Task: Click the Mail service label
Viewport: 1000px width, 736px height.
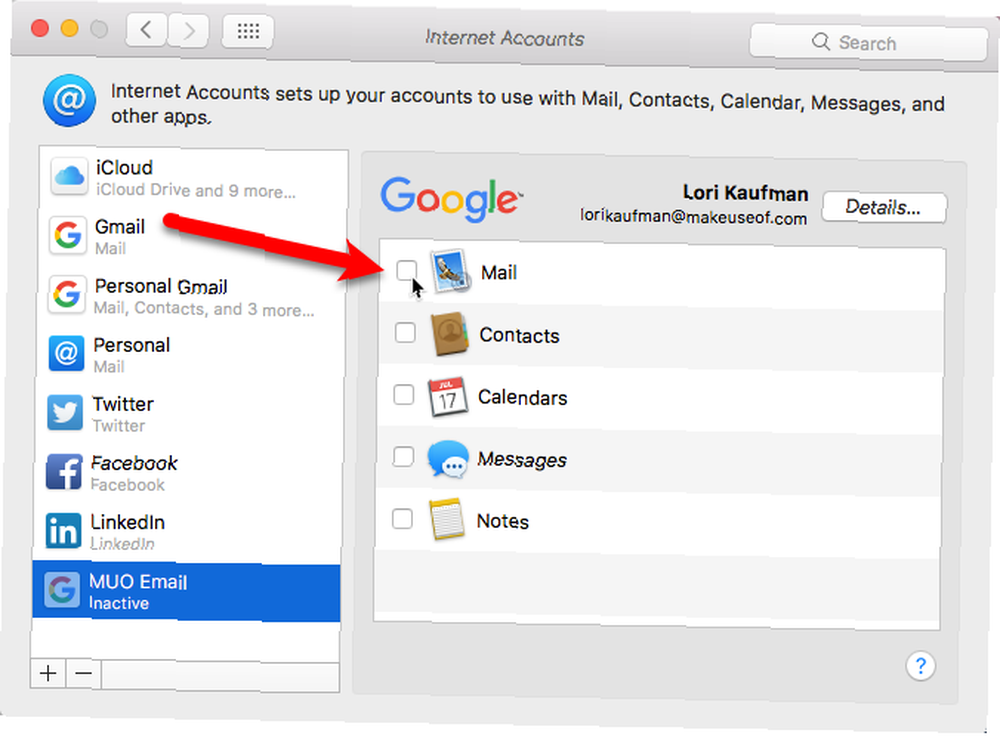Action: pos(499,273)
